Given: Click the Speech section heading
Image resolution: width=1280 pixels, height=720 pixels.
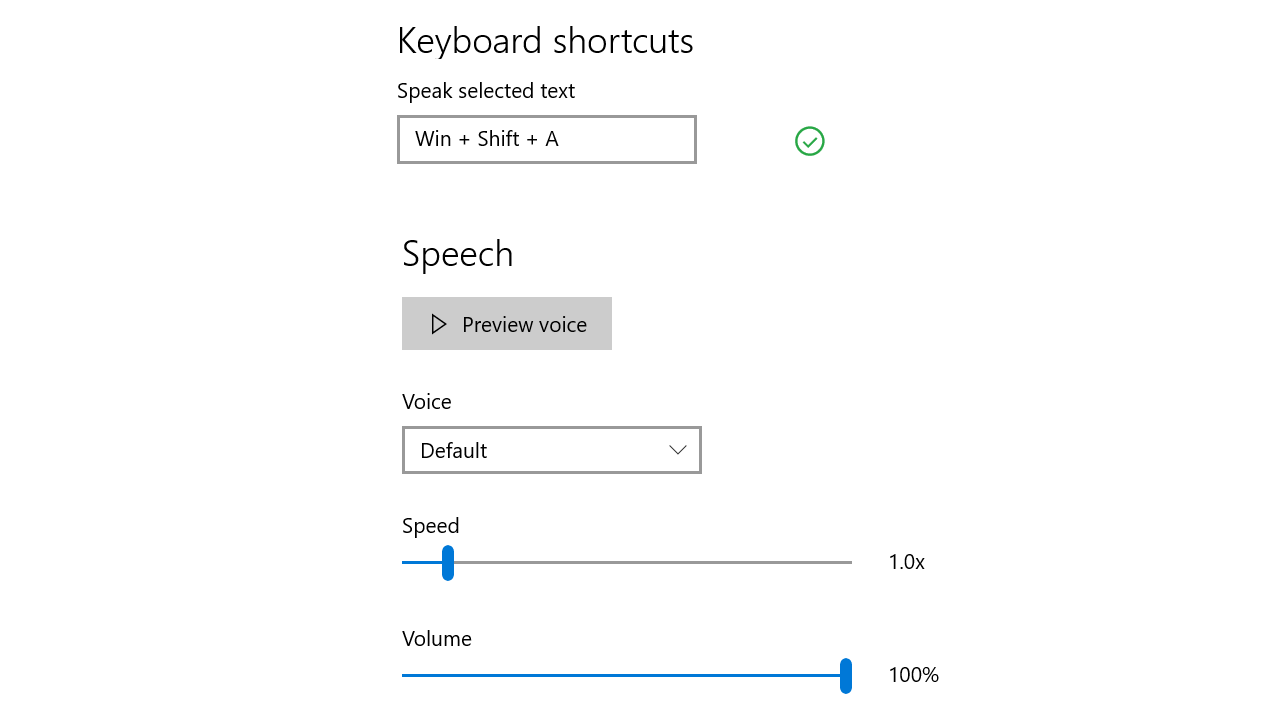Looking at the screenshot, I should [458, 254].
